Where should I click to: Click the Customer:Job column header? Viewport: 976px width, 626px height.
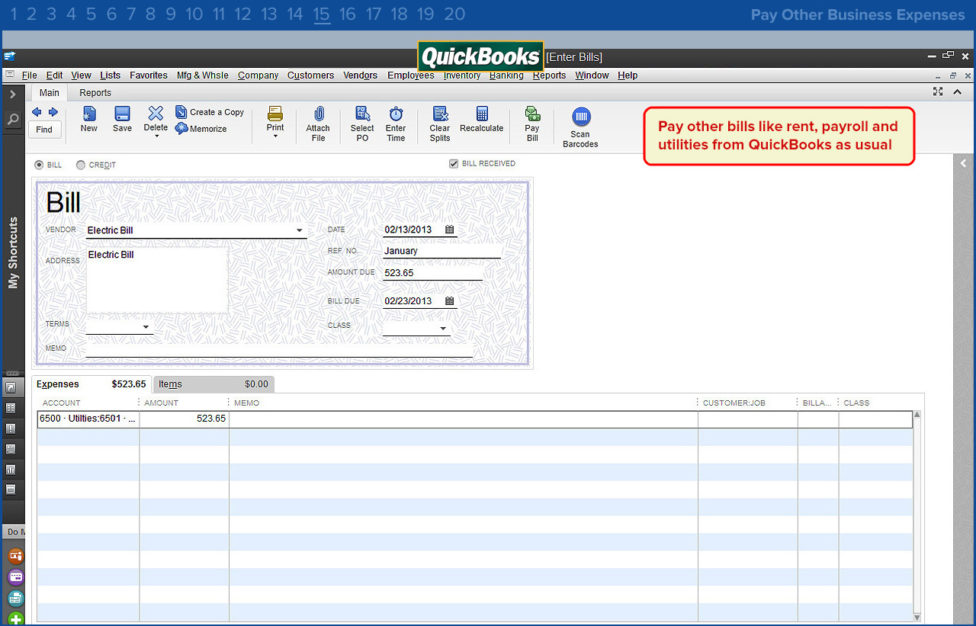click(734, 403)
